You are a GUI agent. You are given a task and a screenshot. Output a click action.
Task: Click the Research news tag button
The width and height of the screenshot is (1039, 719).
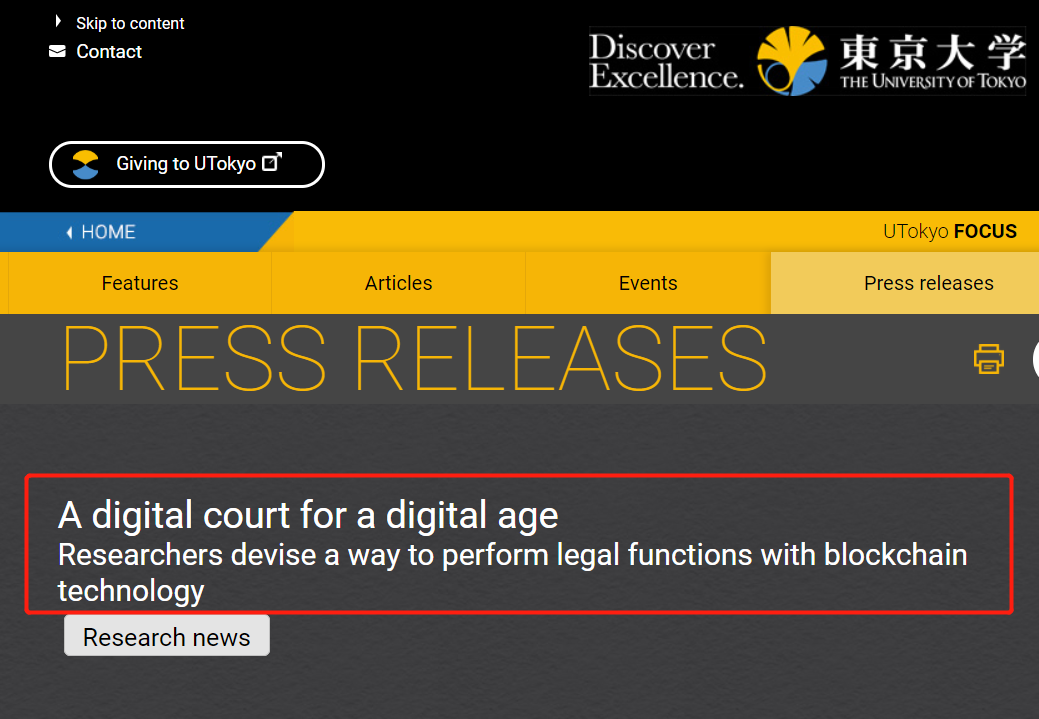(167, 636)
